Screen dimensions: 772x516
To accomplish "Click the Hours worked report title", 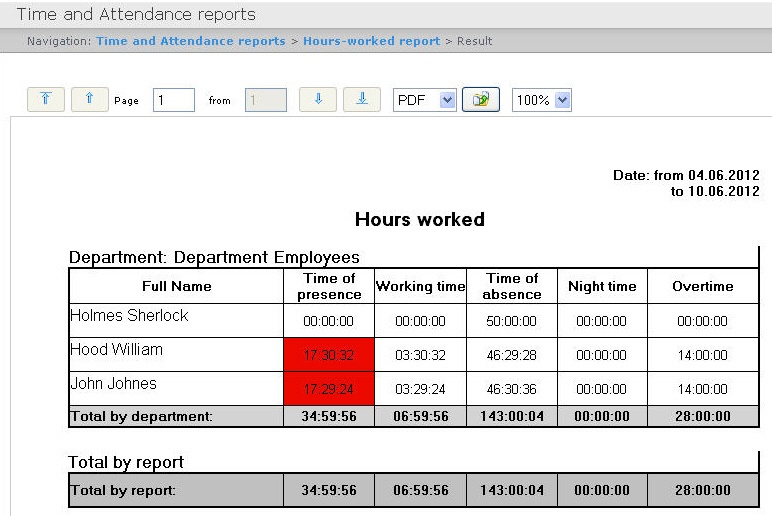I will (x=419, y=219).
